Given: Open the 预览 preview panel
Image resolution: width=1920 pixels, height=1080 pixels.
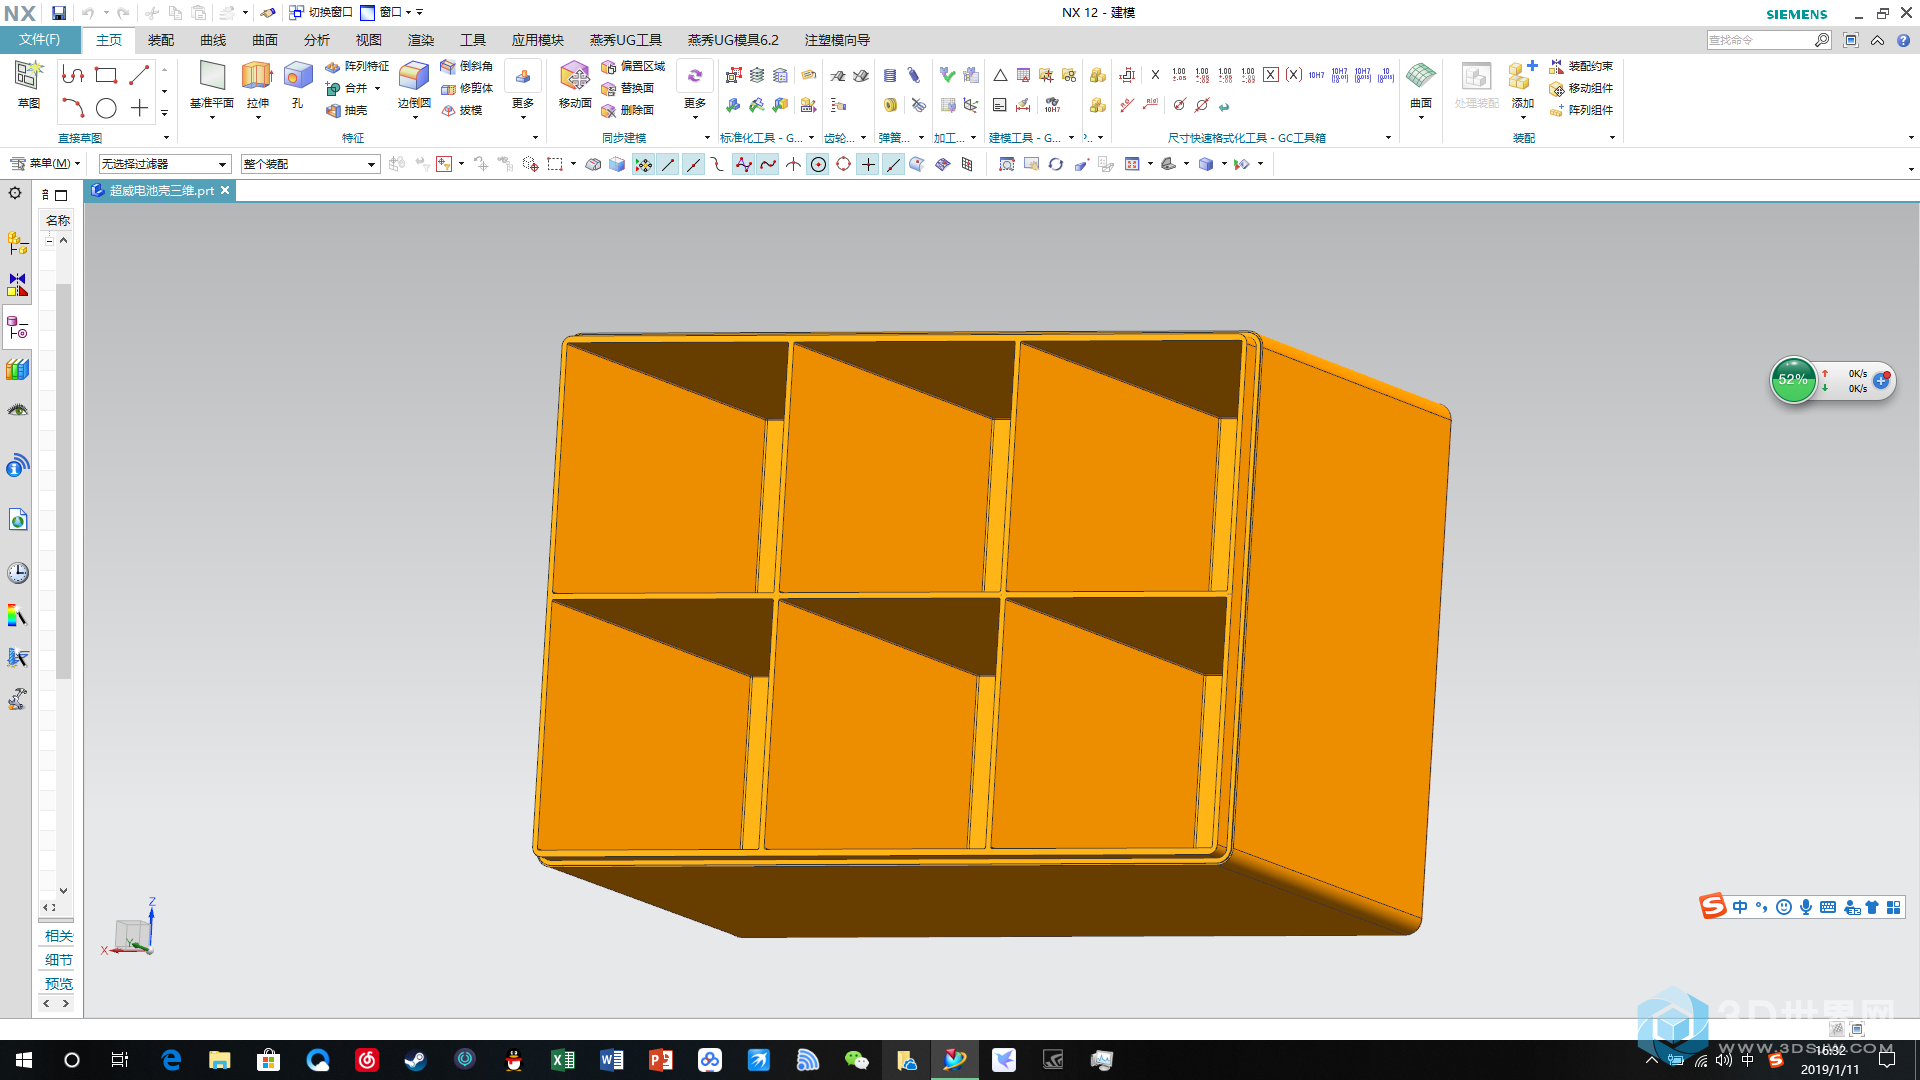Looking at the screenshot, I should point(58,984).
